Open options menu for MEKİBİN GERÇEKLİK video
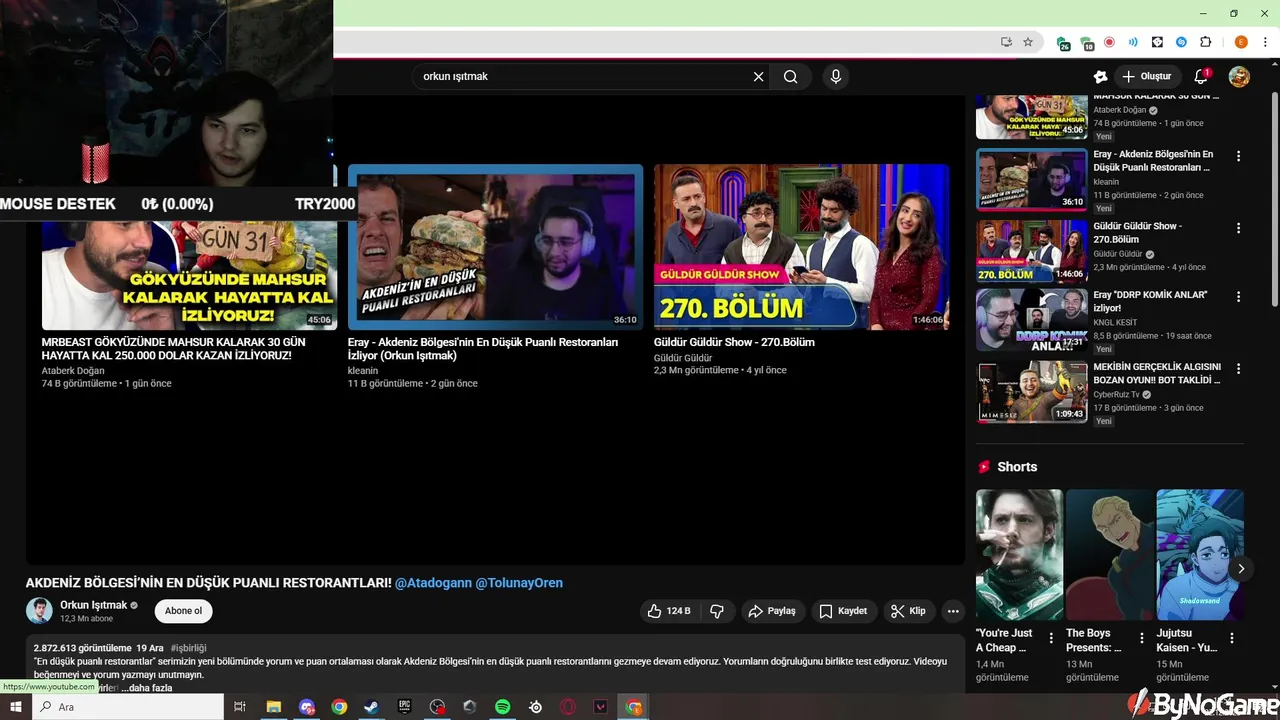This screenshot has width=1280, height=720. point(1238,369)
